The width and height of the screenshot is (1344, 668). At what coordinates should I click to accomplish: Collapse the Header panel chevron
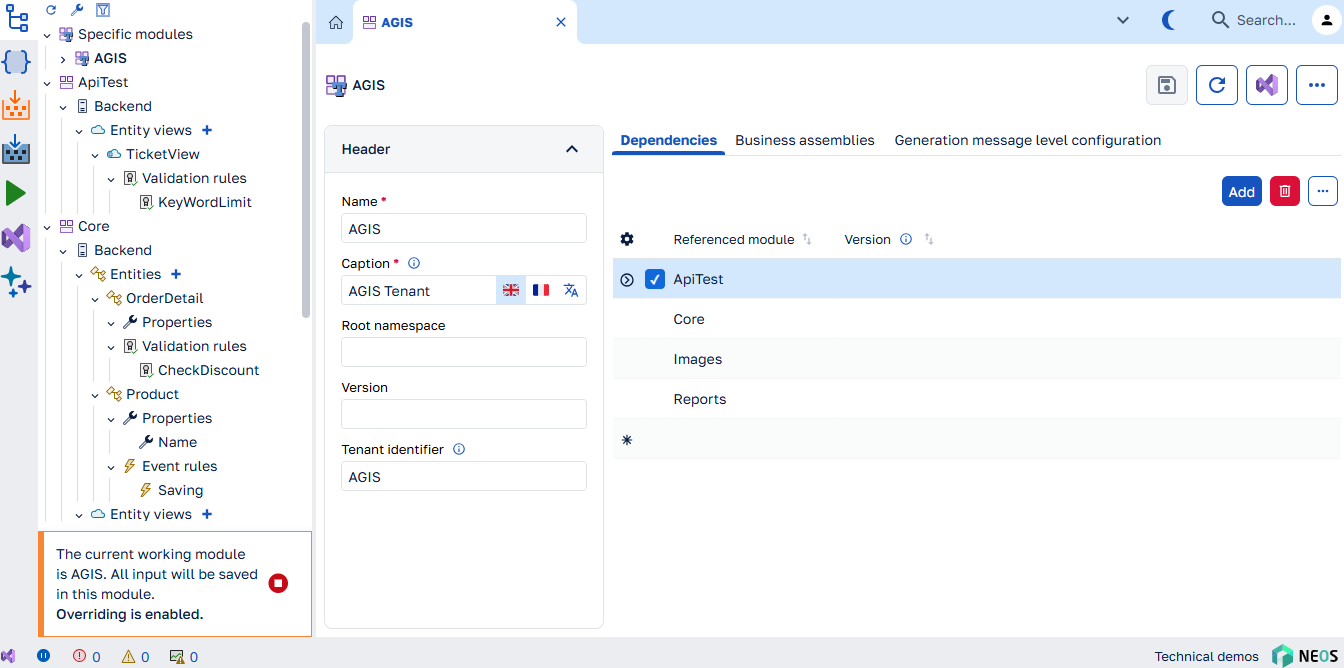pos(572,149)
